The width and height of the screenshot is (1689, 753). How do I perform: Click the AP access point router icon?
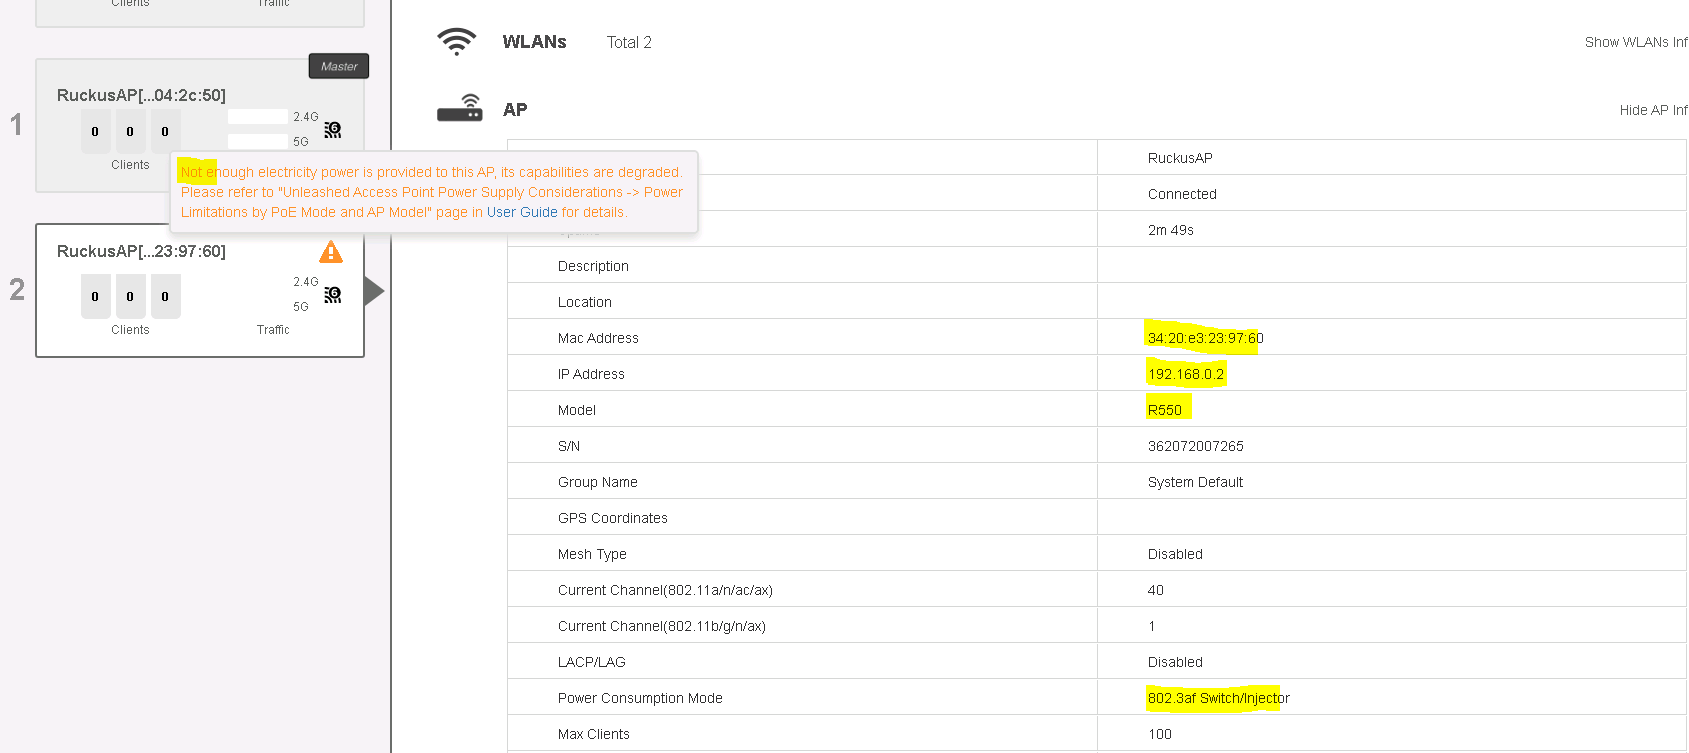(x=460, y=108)
